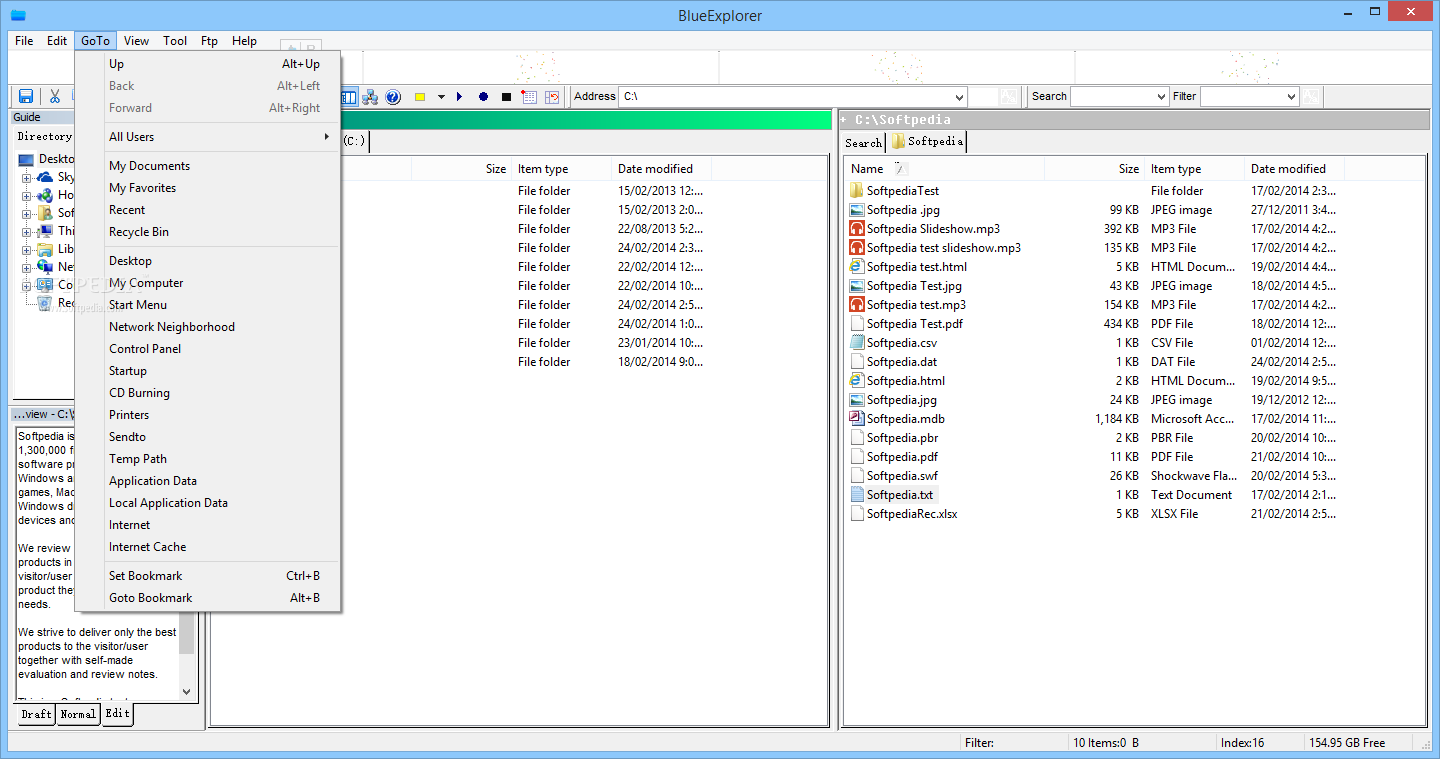Select the Directory tab in Guide panel
Viewport: 1440px width, 759px height.
(45, 136)
